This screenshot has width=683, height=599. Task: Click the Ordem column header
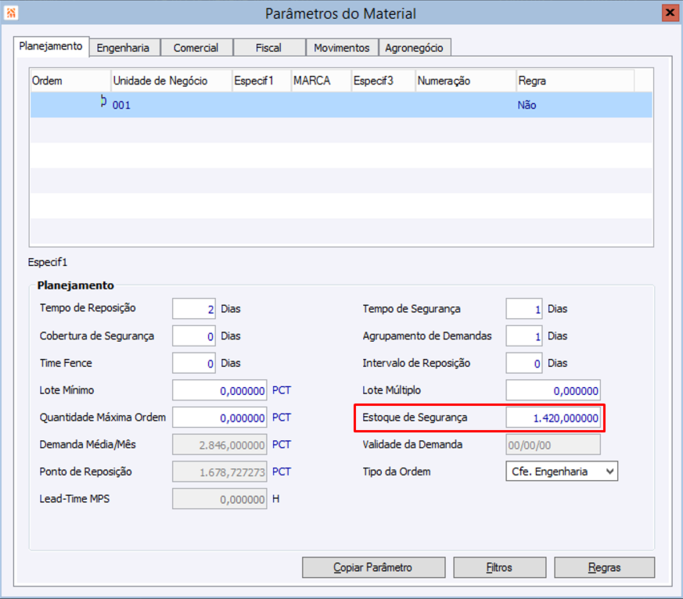tap(71, 81)
